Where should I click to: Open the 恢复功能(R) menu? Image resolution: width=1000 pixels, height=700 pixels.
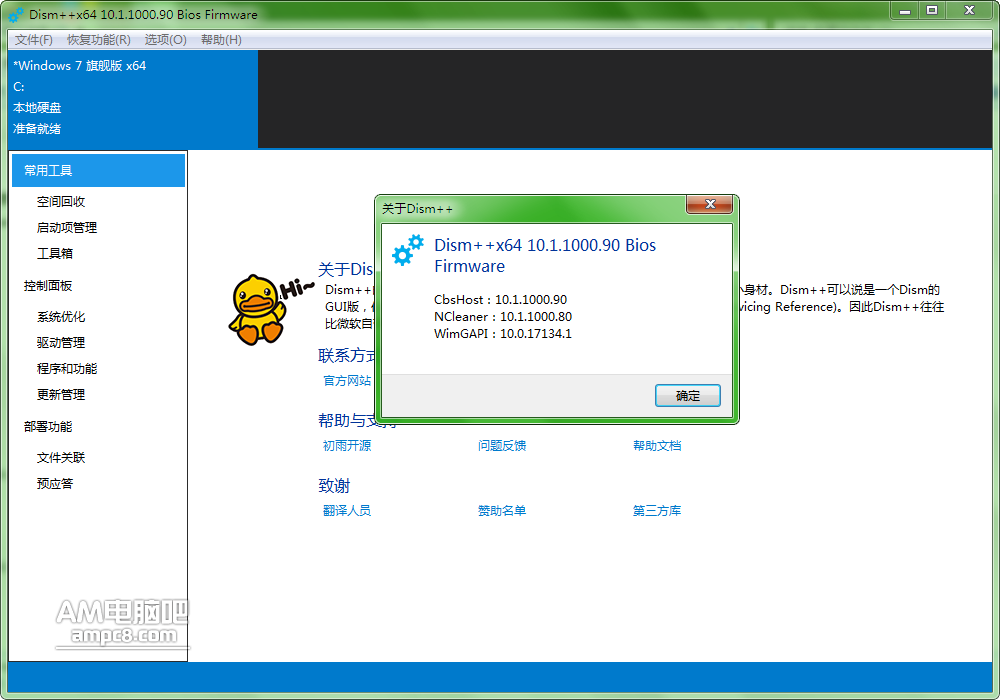point(99,40)
